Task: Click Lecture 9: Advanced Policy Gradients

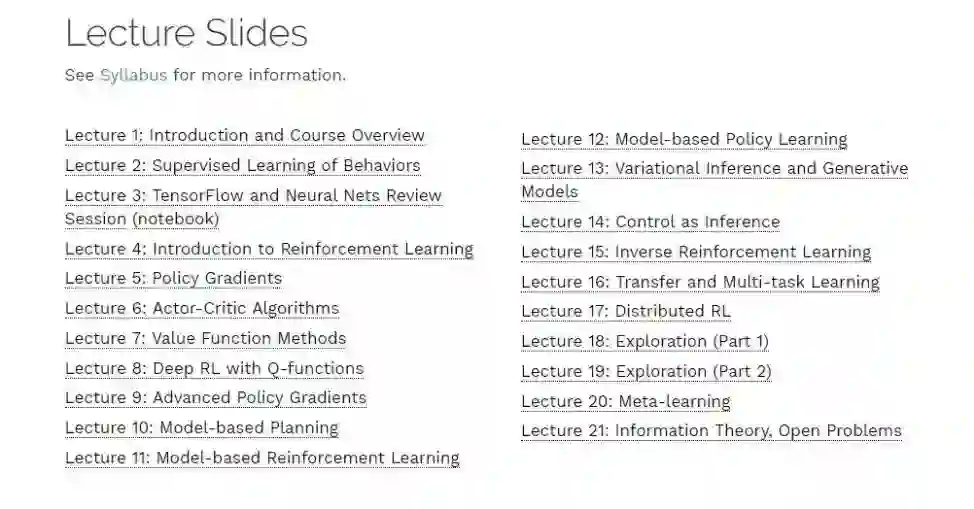Action: coord(216,398)
